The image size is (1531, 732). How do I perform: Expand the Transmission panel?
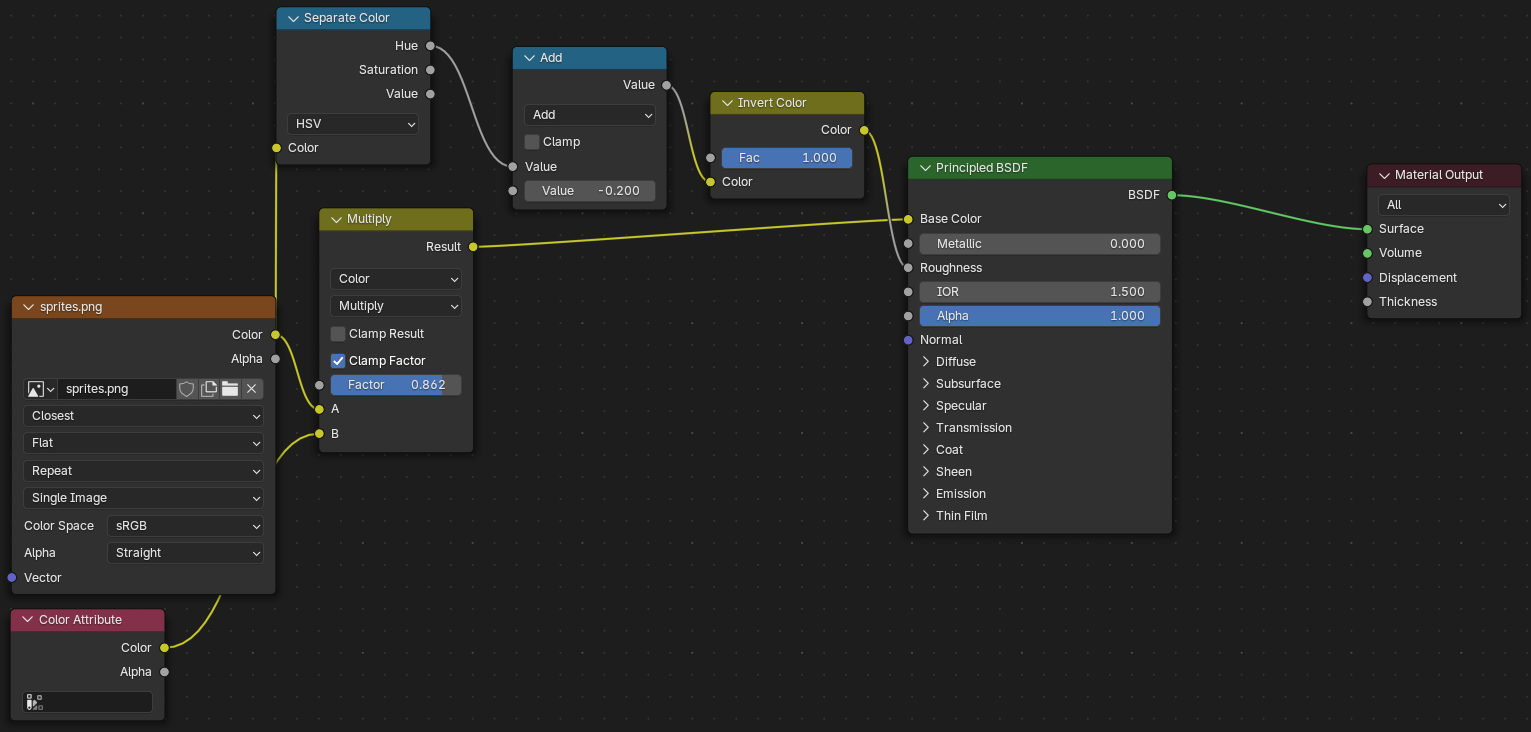pyautogui.click(x=926, y=428)
